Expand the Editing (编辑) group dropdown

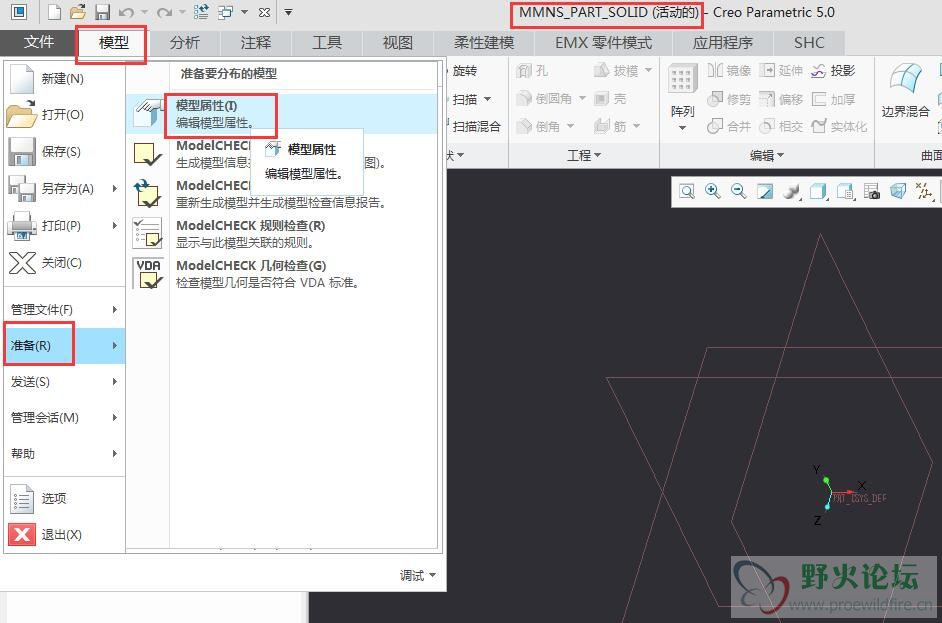pos(767,156)
